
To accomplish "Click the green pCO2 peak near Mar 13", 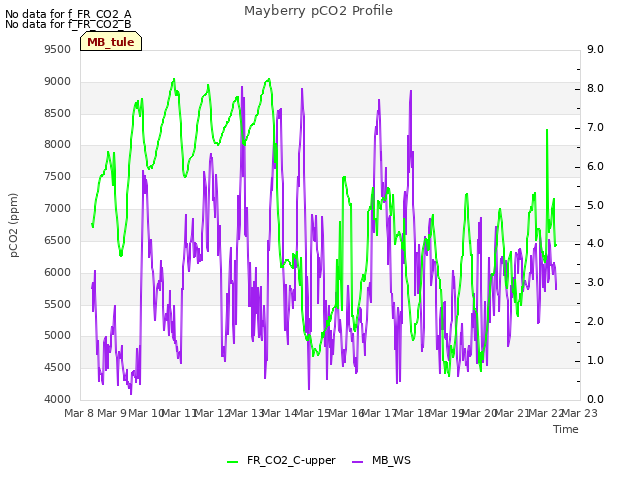I will (269, 79).
